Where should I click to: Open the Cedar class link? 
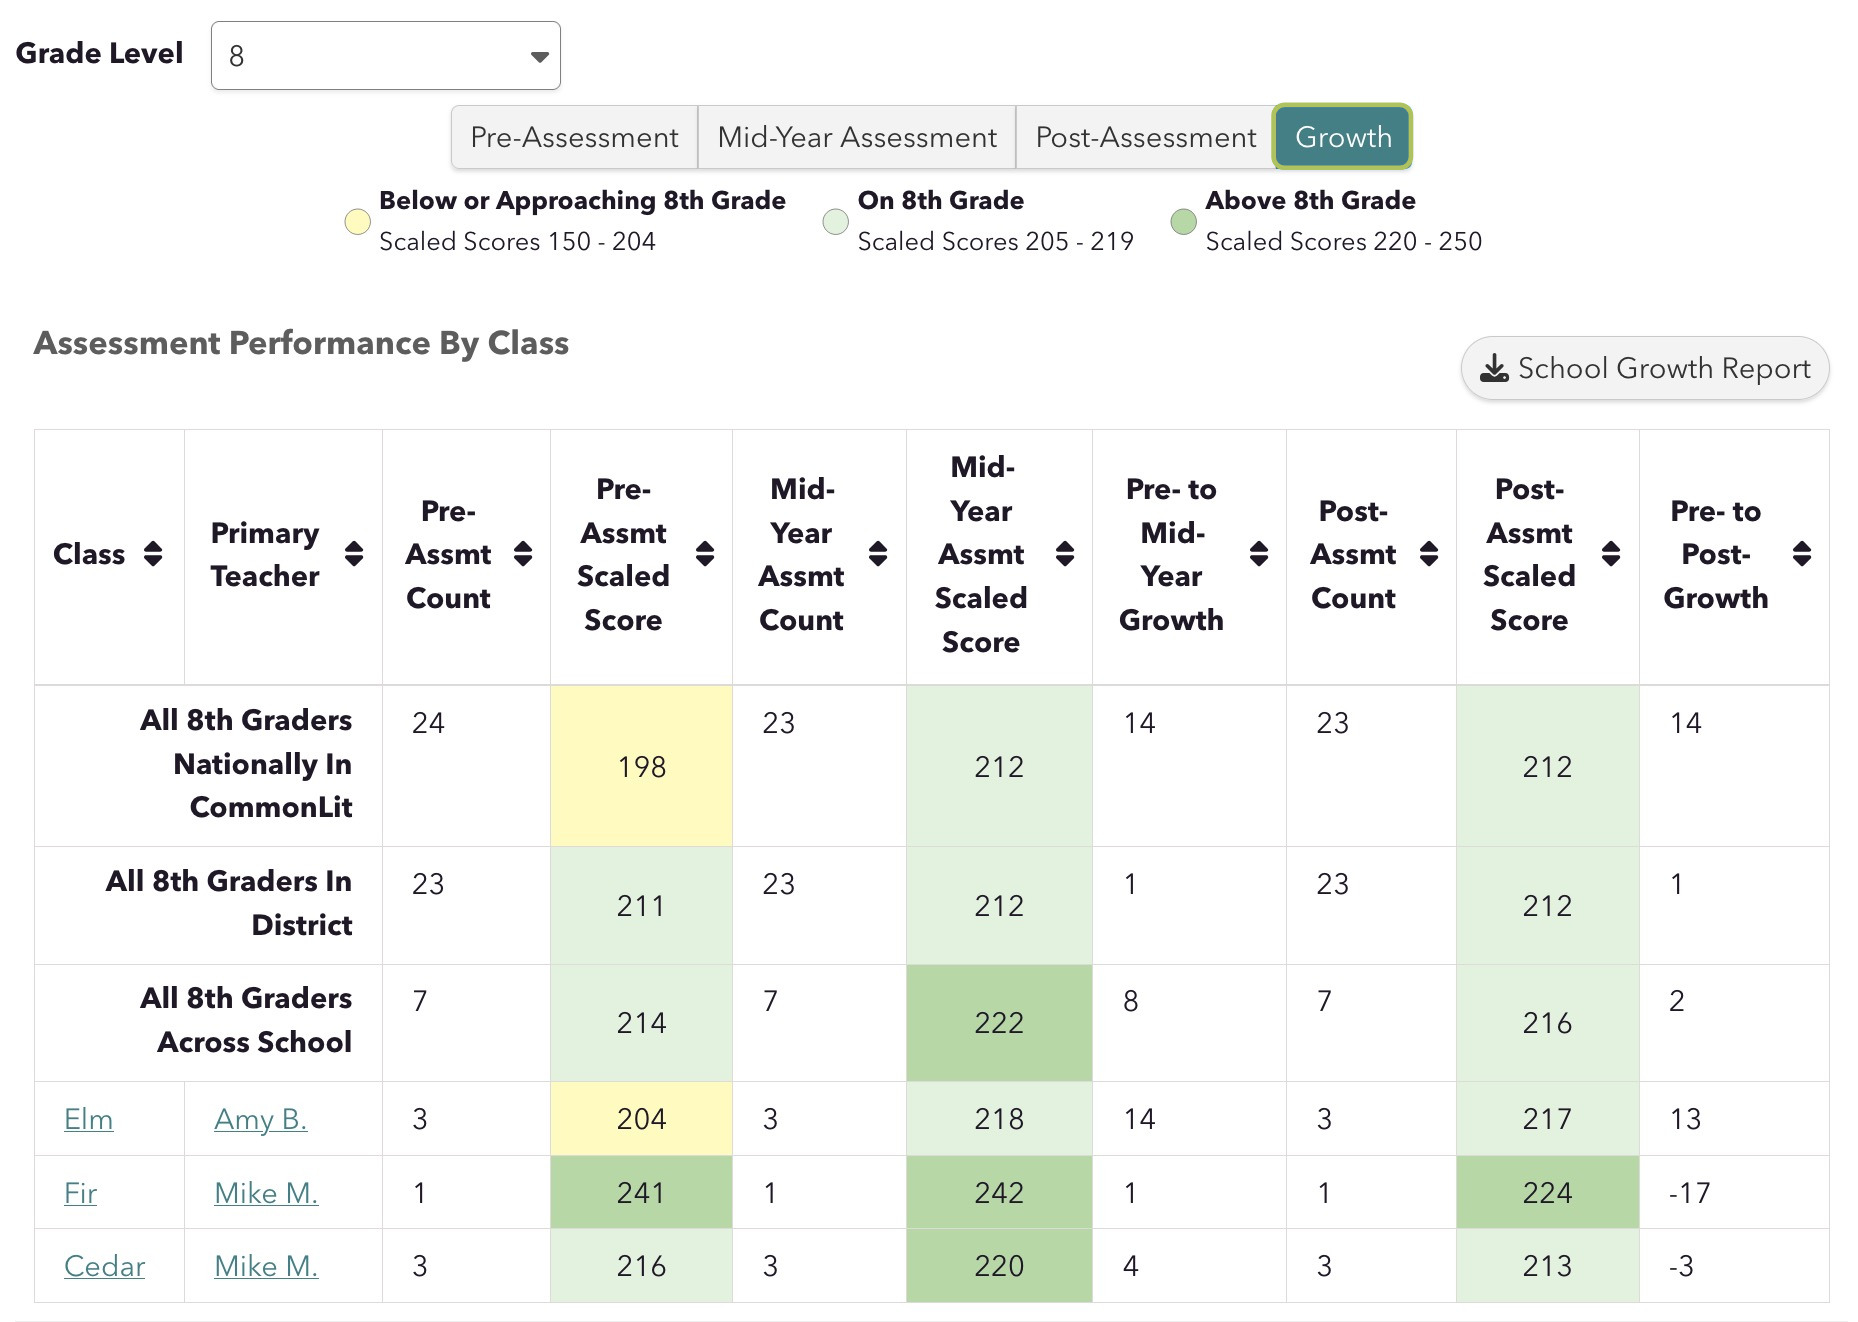(105, 1266)
